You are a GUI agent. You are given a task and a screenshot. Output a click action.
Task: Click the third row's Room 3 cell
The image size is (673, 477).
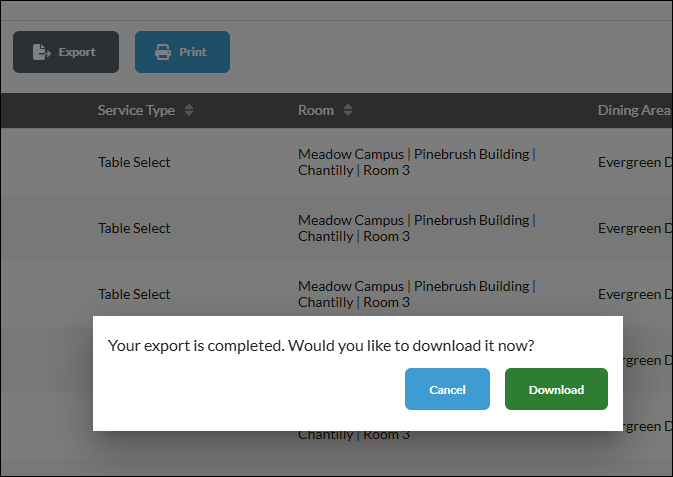click(417, 295)
